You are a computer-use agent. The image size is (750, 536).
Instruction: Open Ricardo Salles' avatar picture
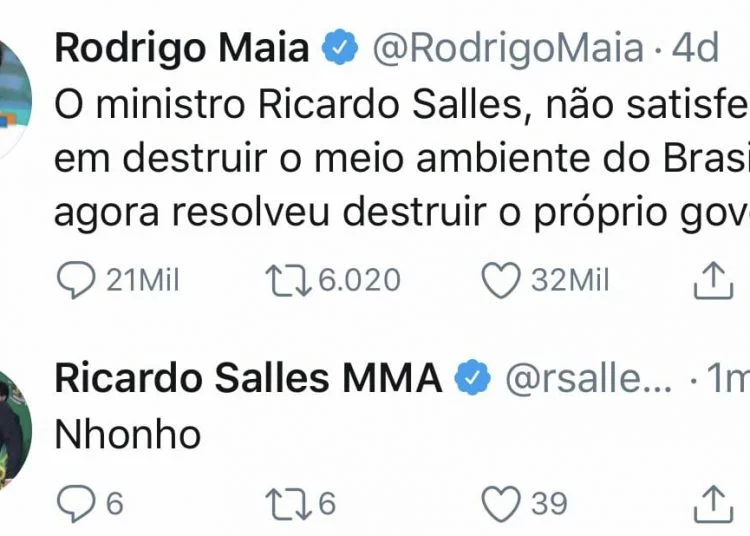[13, 429]
